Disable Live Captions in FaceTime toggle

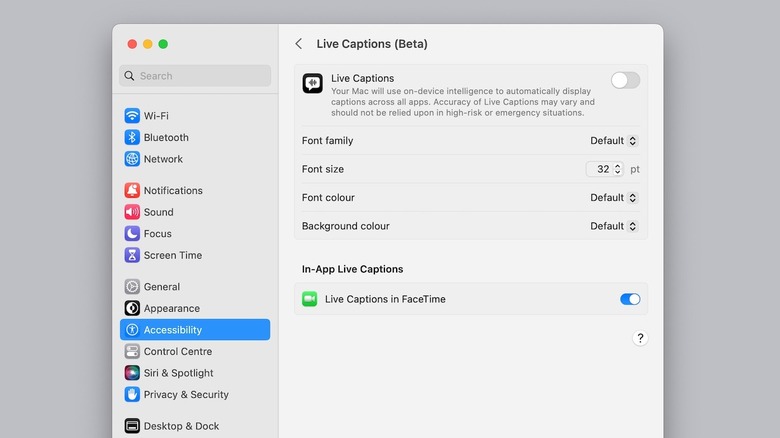[x=630, y=299]
